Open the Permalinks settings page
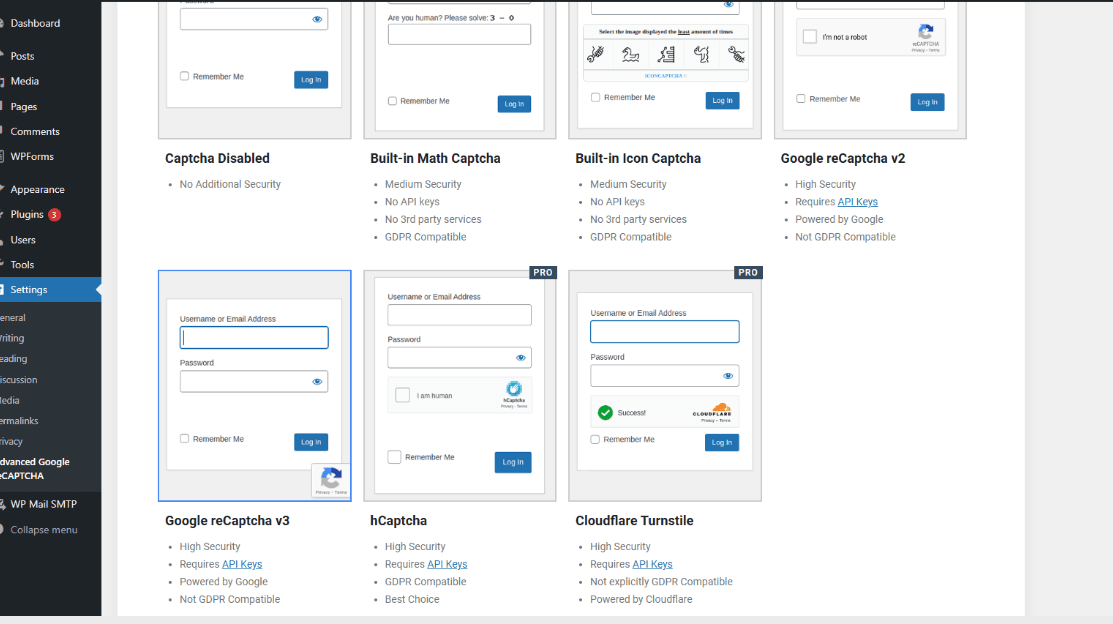The height and width of the screenshot is (624, 1113). pos(17,420)
